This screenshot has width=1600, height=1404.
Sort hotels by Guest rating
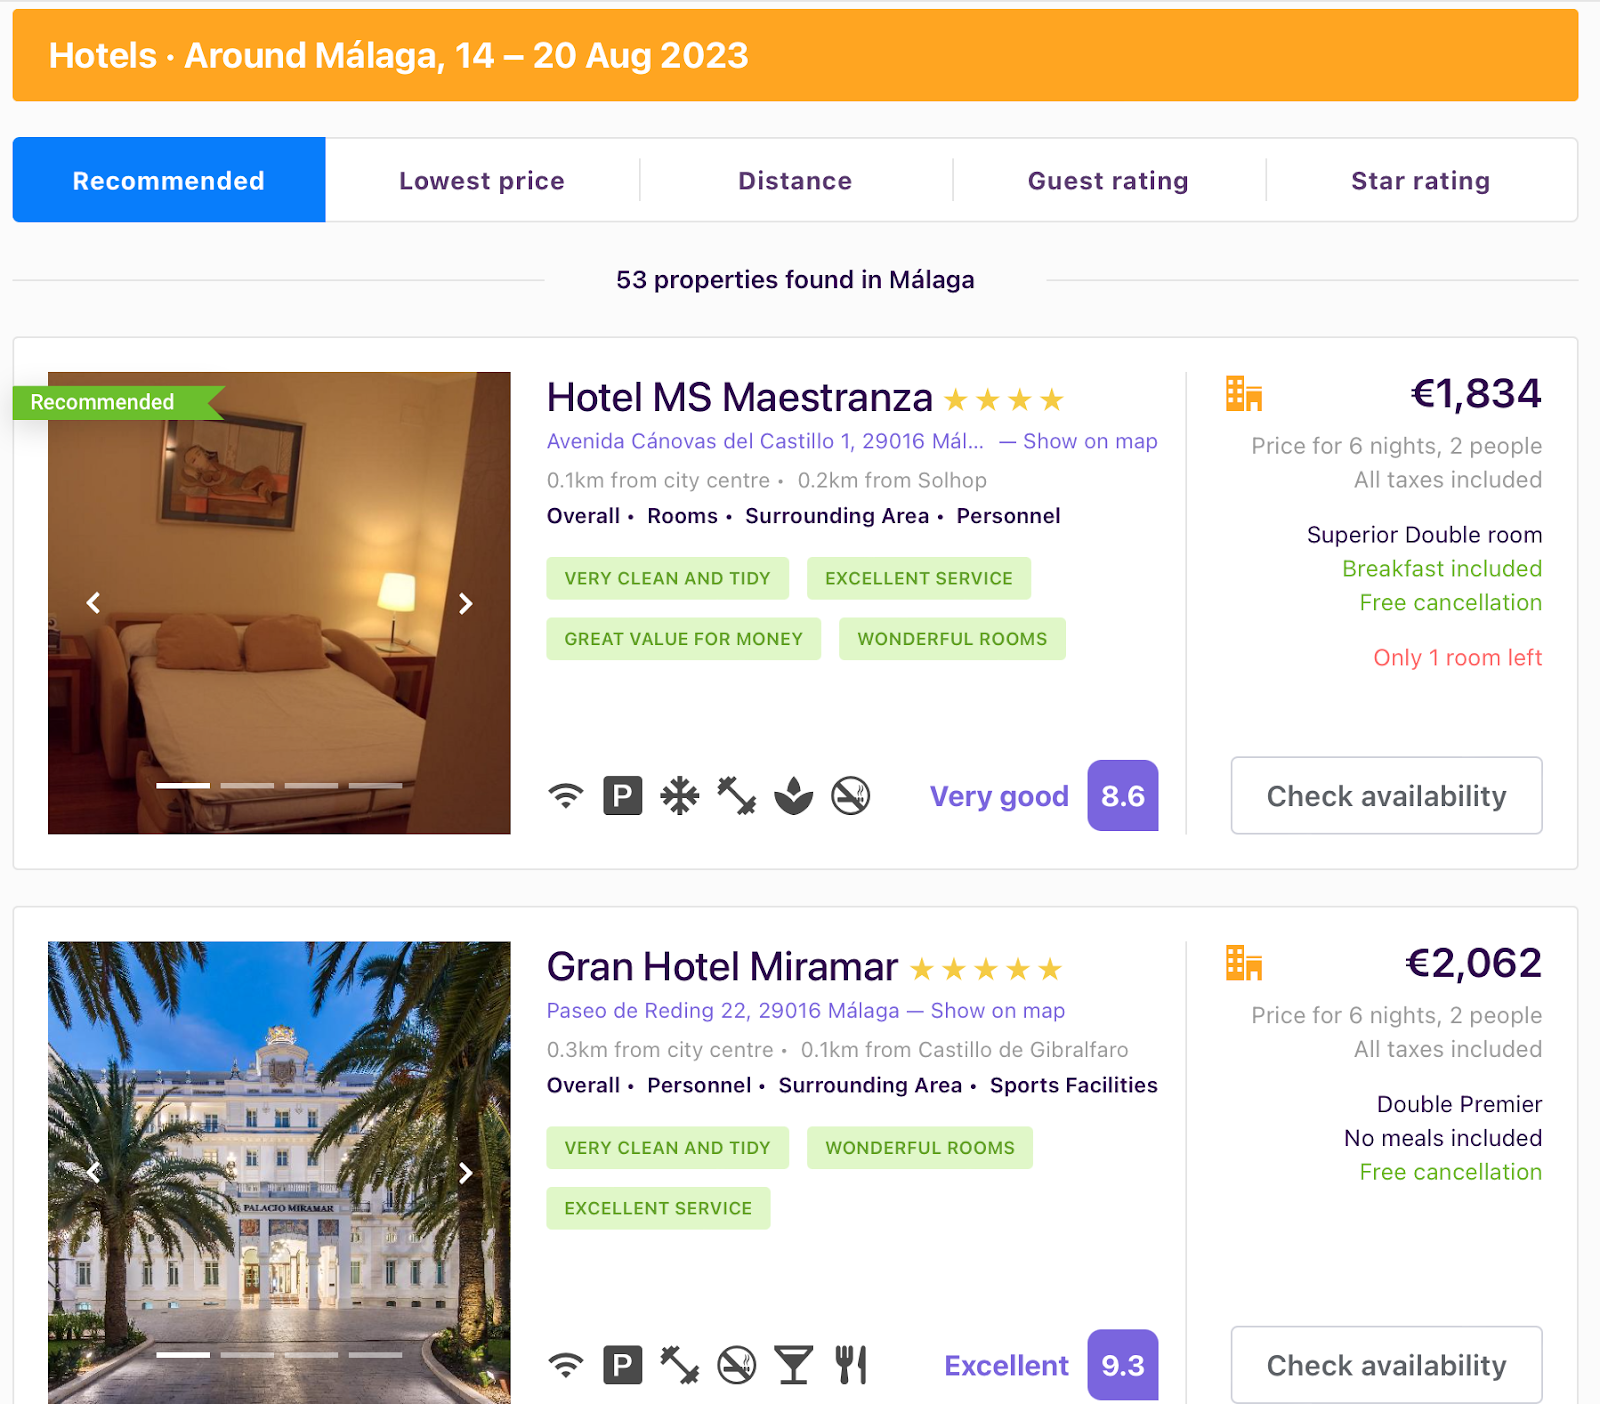point(1108,180)
